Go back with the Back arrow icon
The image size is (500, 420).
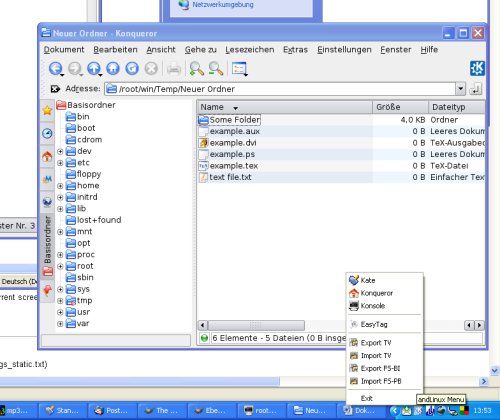55,69
